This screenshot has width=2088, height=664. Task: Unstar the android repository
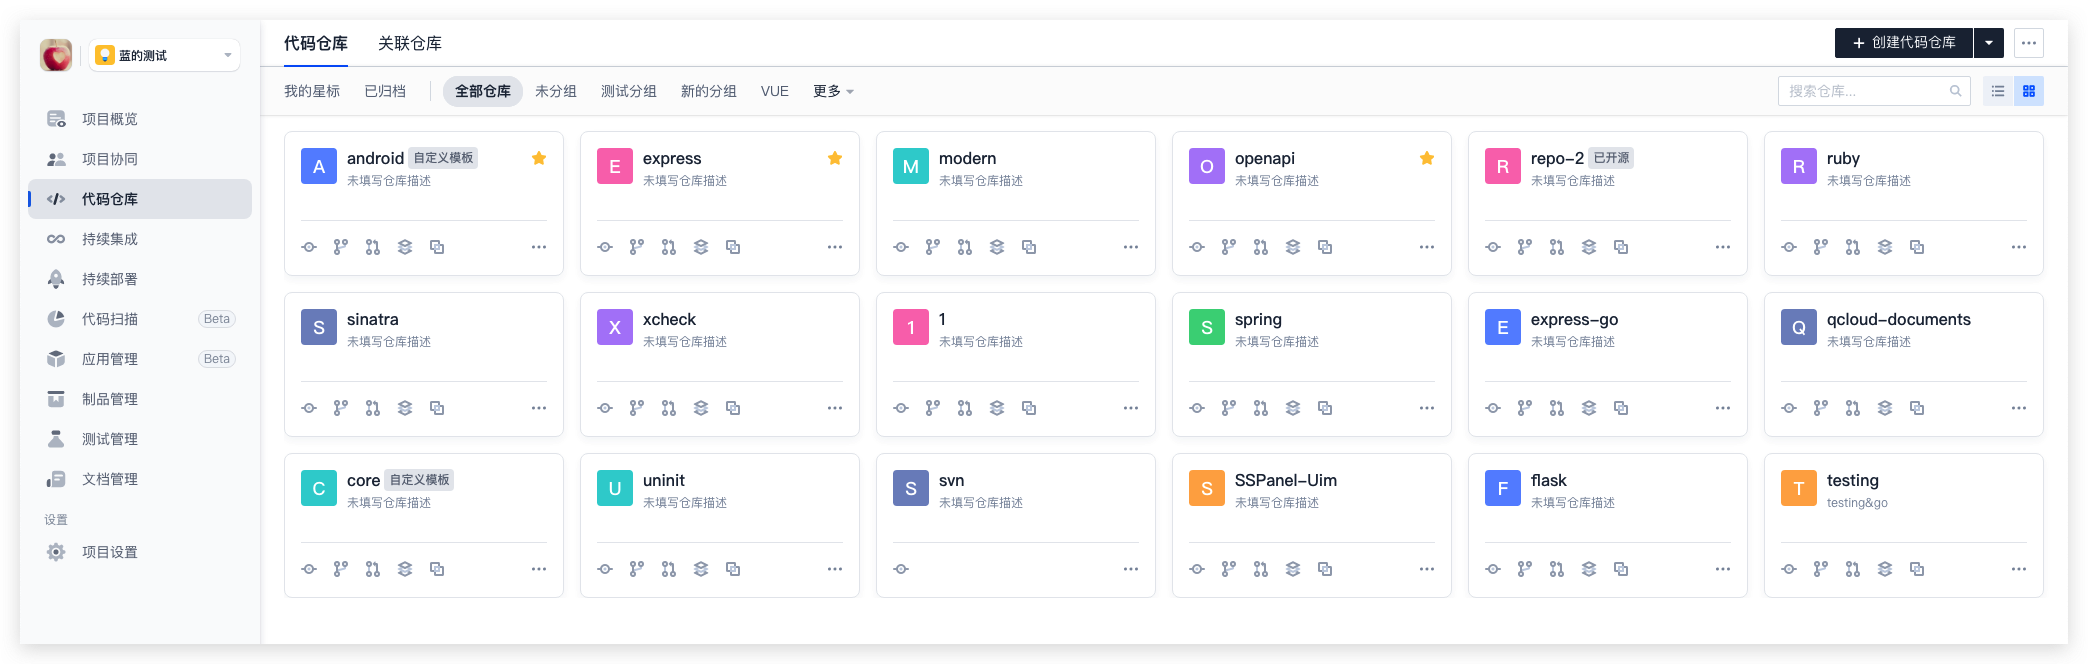click(x=539, y=158)
